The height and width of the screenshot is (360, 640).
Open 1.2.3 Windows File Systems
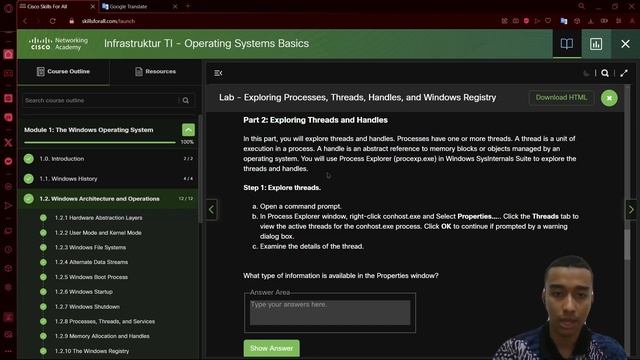click(x=90, y=247)
